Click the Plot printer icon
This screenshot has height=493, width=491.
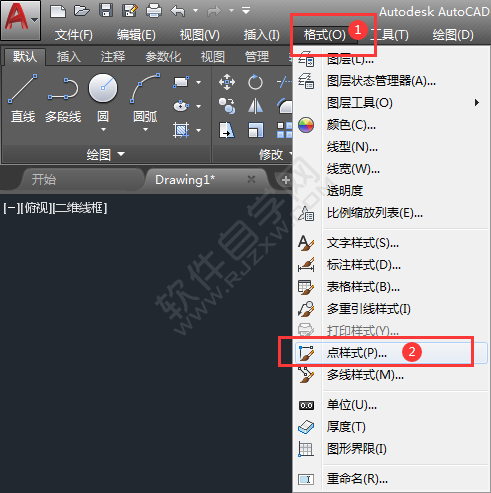[x=154, y=11]
